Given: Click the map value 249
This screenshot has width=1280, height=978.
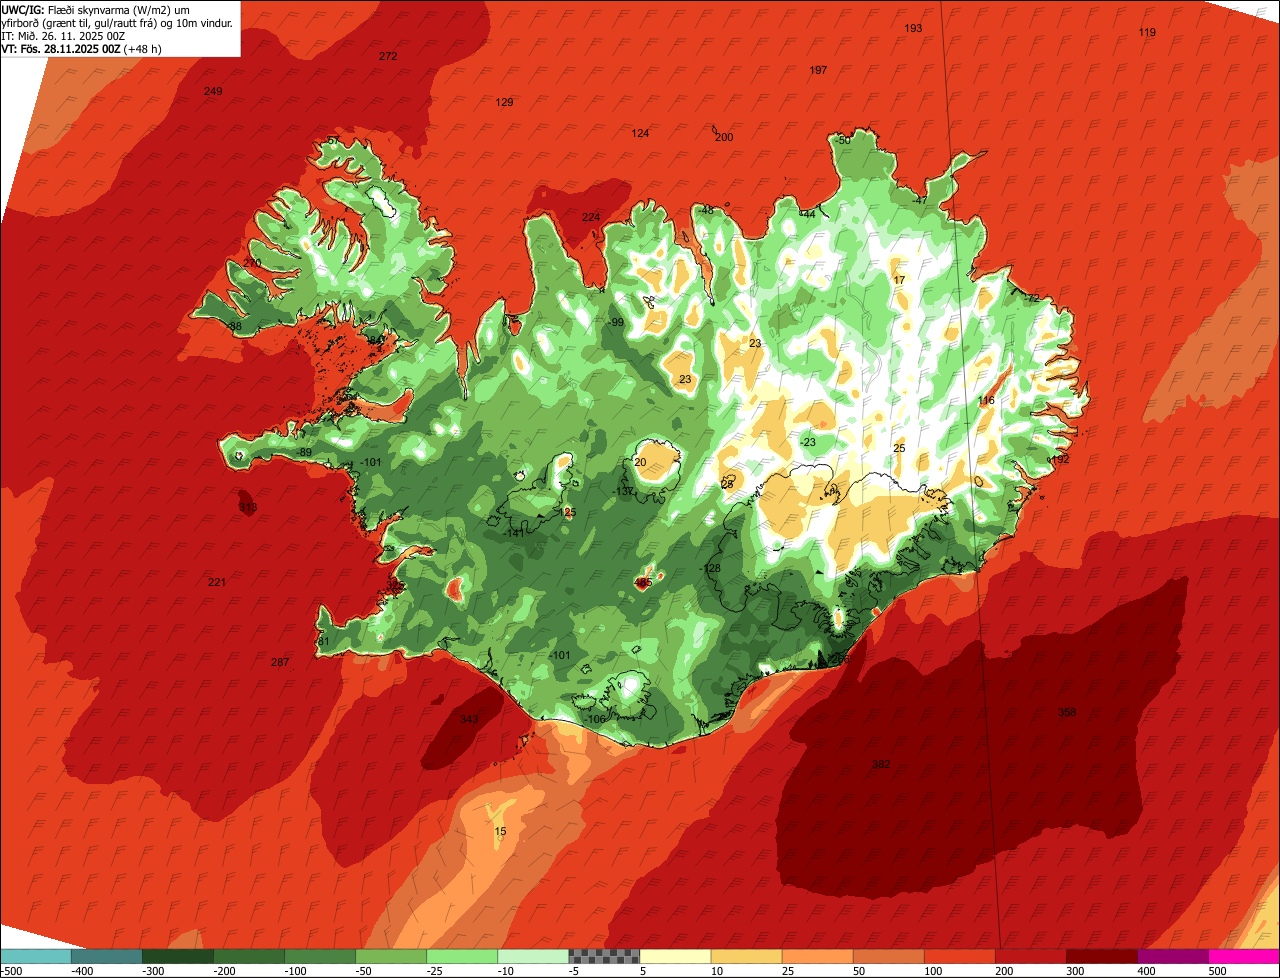Looking at the screenshot, I should [213, 91].
